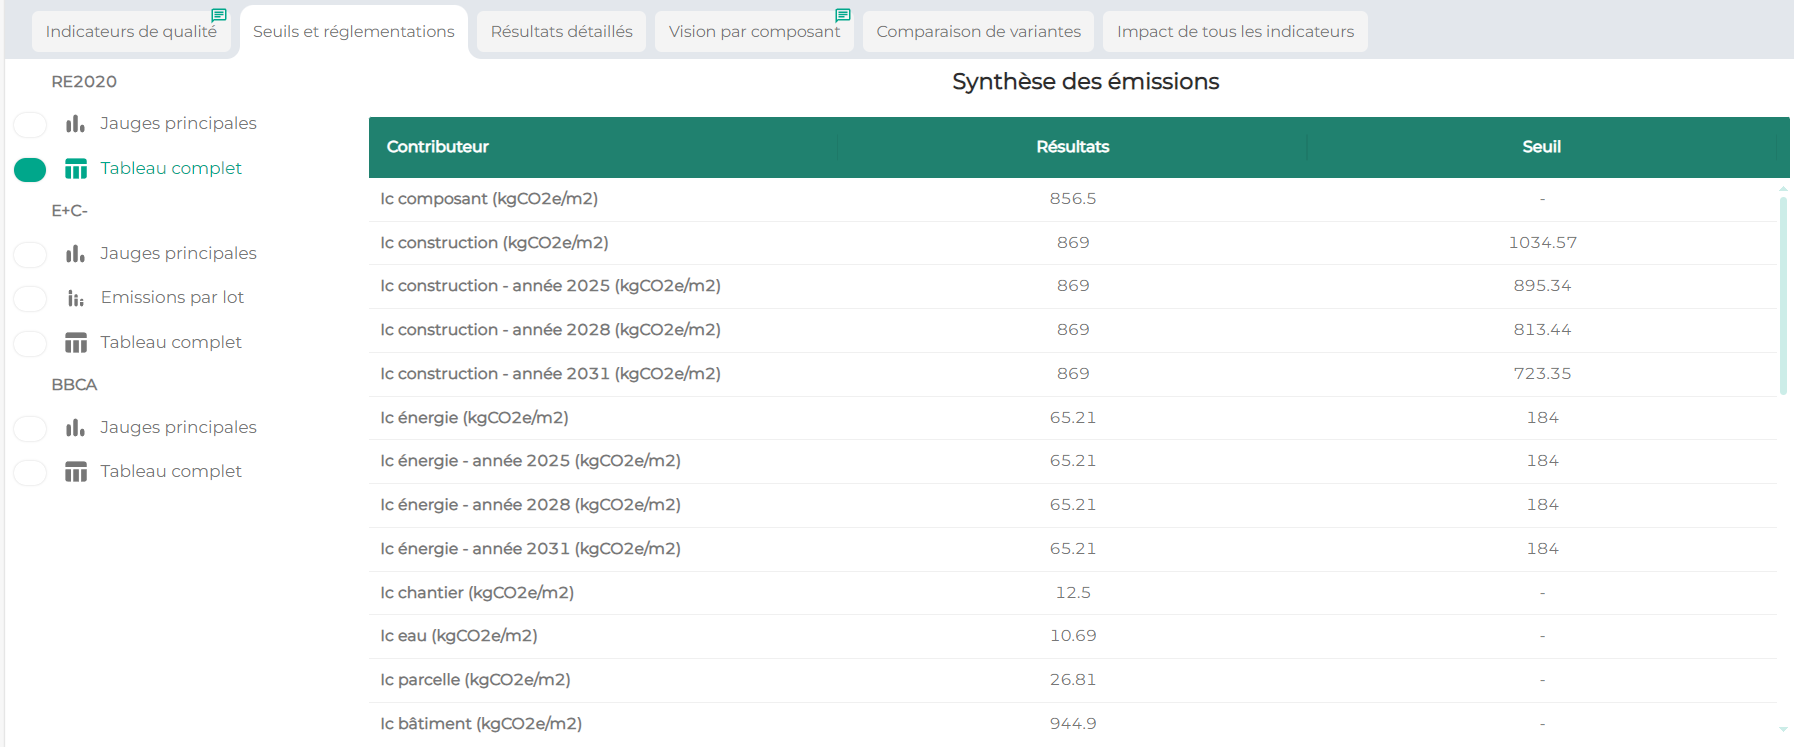Click the BBCA Tableau complet table icon

(76, 472)
